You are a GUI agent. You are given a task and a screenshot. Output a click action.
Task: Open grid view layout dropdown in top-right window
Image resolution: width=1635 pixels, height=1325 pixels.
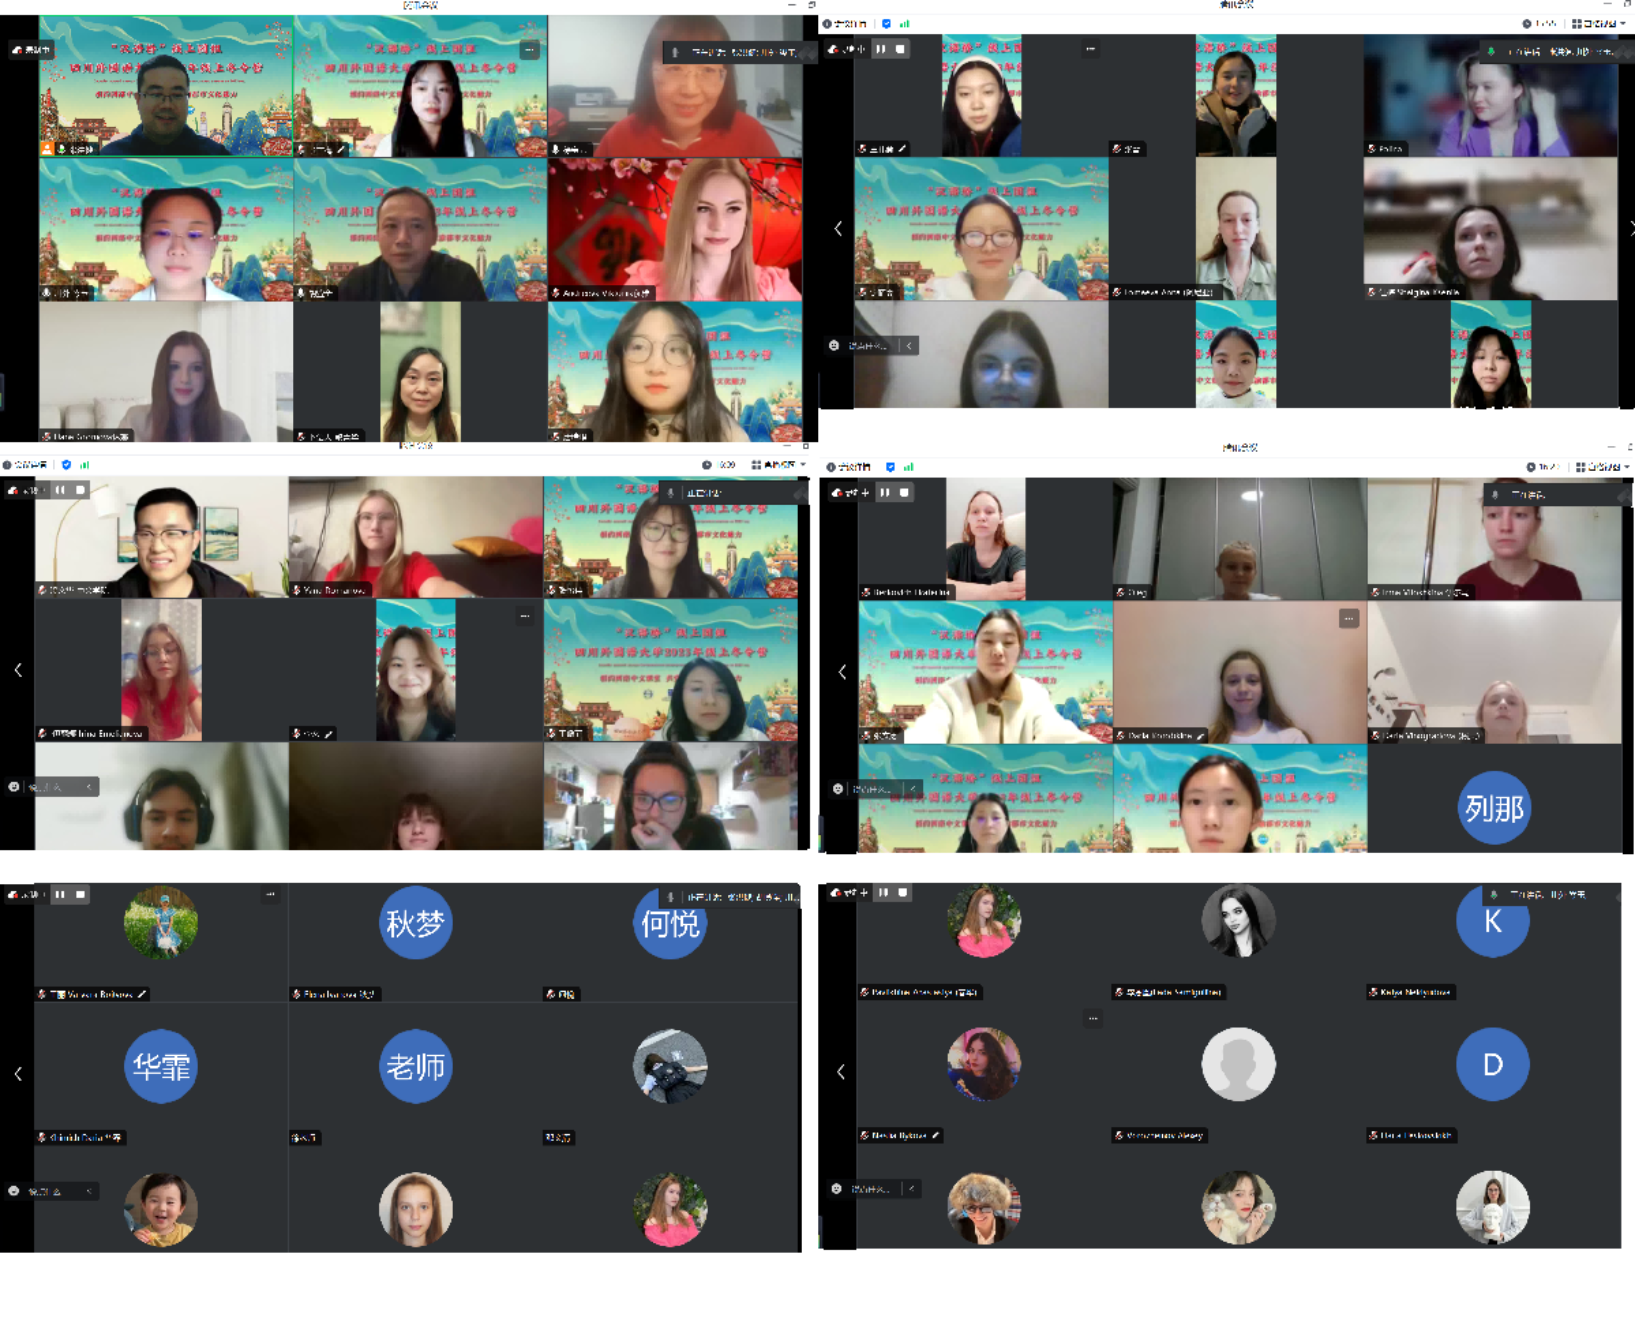[1599, 24]
